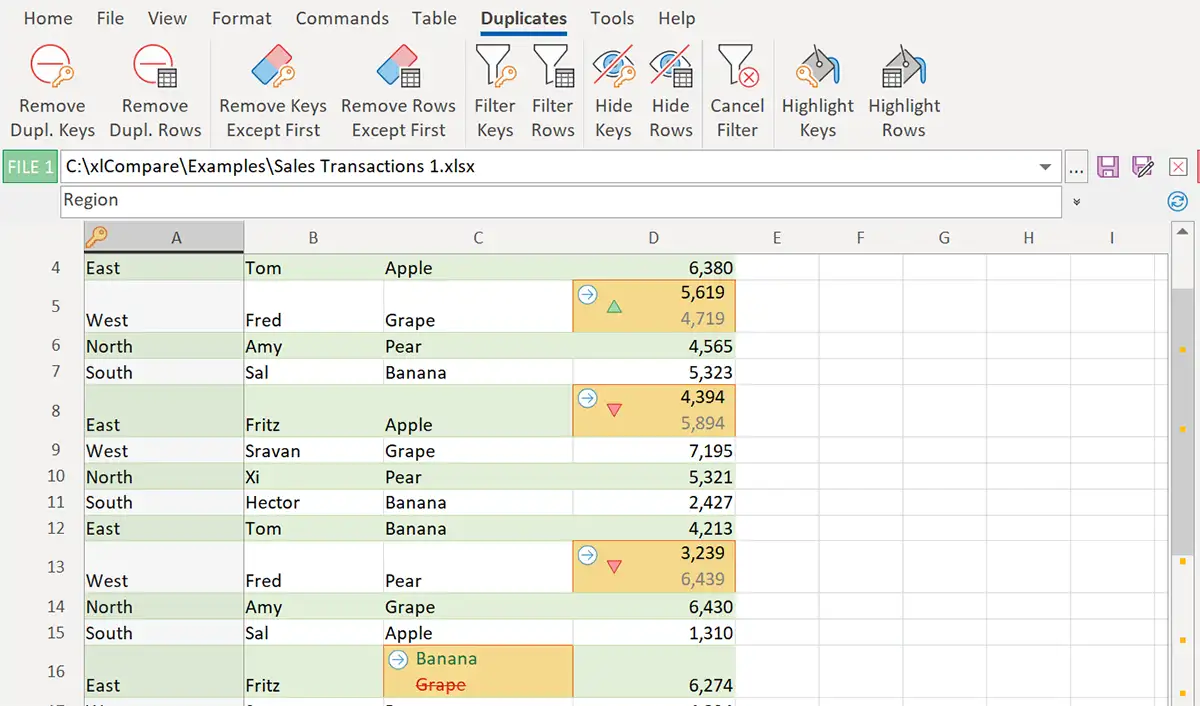Toggle Hide Keys eye icon

(613, 67)
